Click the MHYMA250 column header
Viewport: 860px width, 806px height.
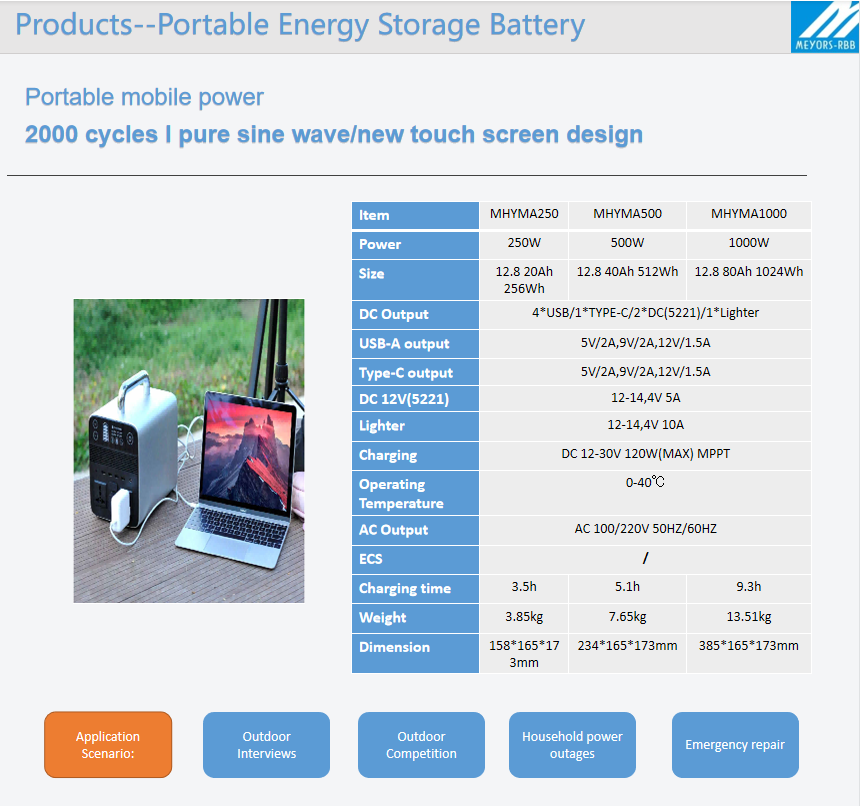pos(524,214)
